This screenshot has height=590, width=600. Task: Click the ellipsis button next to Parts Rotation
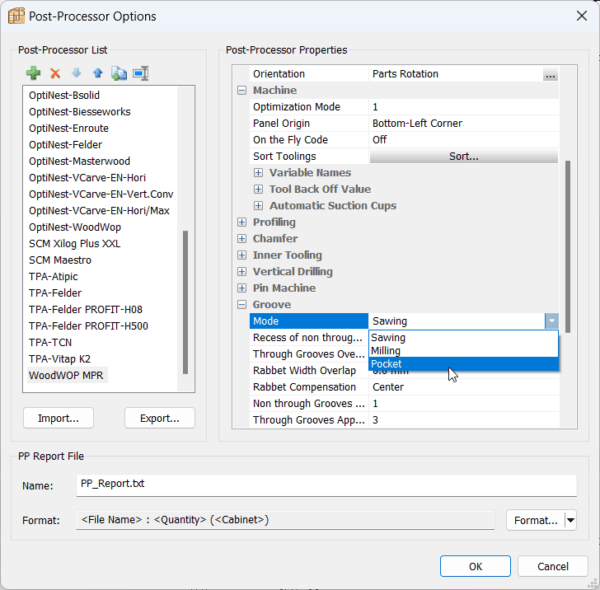[x=550, y=75]
